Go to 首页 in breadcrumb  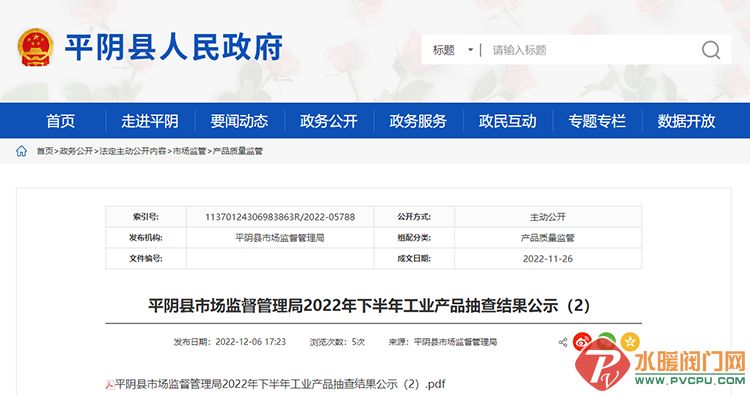click(45, 151)
